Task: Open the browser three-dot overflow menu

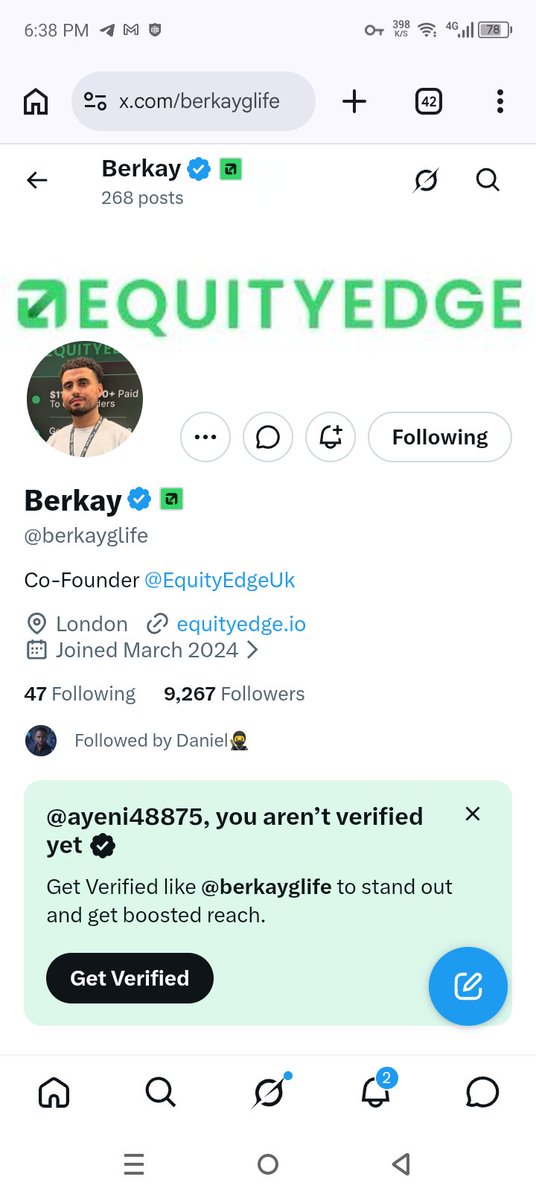Action: [499, 101]
